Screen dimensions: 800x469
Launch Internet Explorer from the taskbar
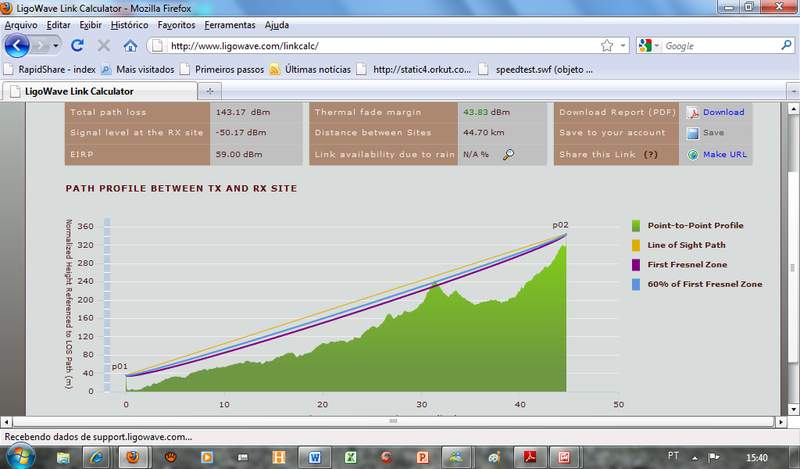[x=95, y=457]
